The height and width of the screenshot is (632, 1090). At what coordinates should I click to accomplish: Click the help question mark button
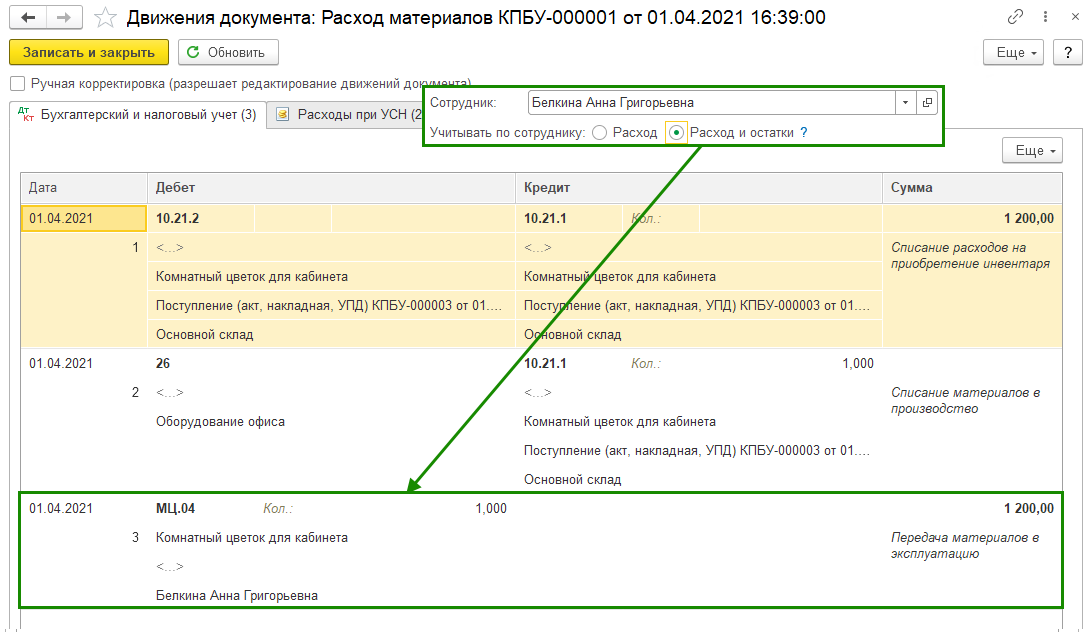1066,53
